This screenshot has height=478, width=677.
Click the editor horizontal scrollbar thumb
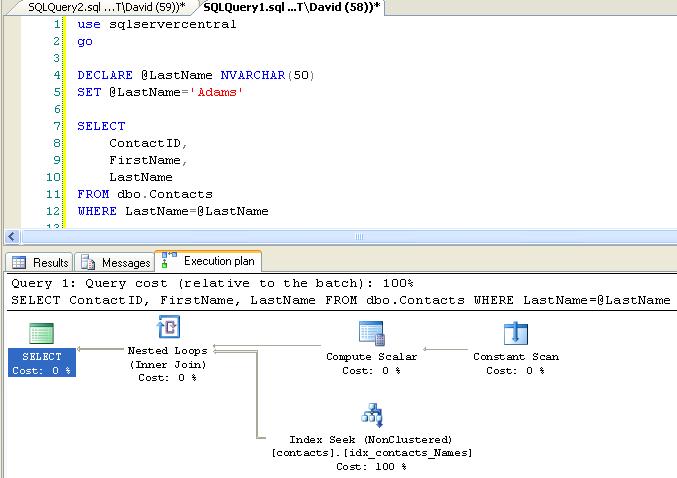[359, 236]
